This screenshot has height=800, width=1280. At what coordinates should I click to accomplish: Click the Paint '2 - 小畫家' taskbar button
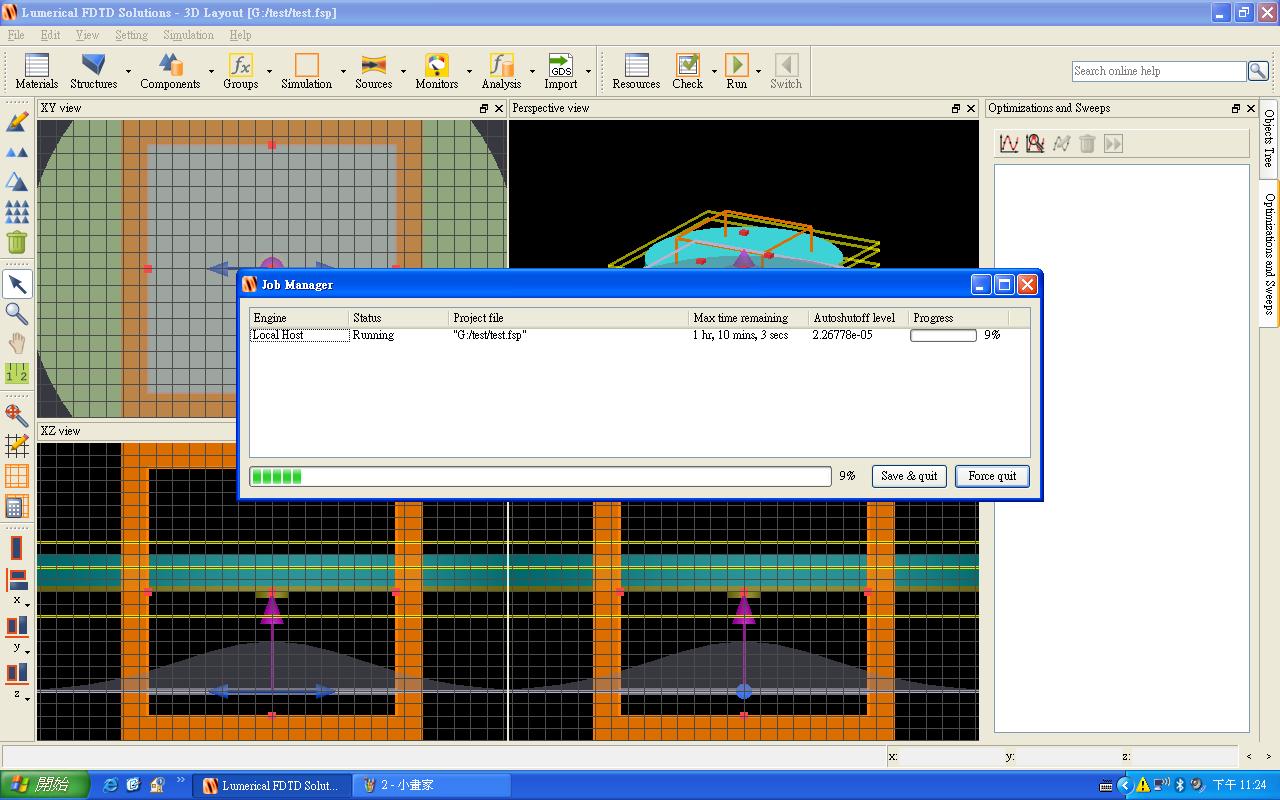click(432, 785)
